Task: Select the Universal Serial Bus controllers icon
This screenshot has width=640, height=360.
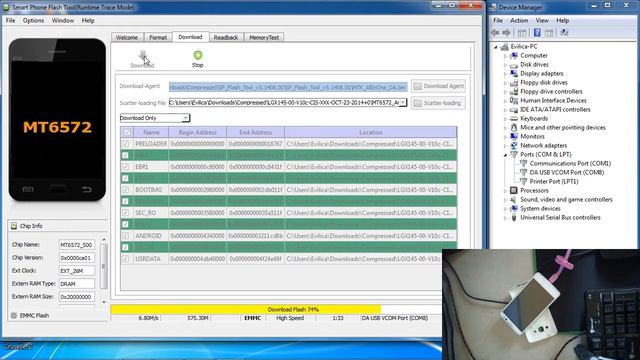Action: (514, 218)
